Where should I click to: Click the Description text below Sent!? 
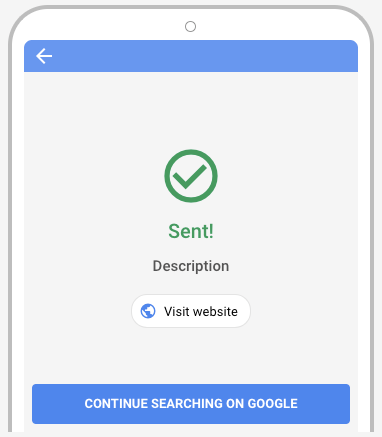[191, 266]
